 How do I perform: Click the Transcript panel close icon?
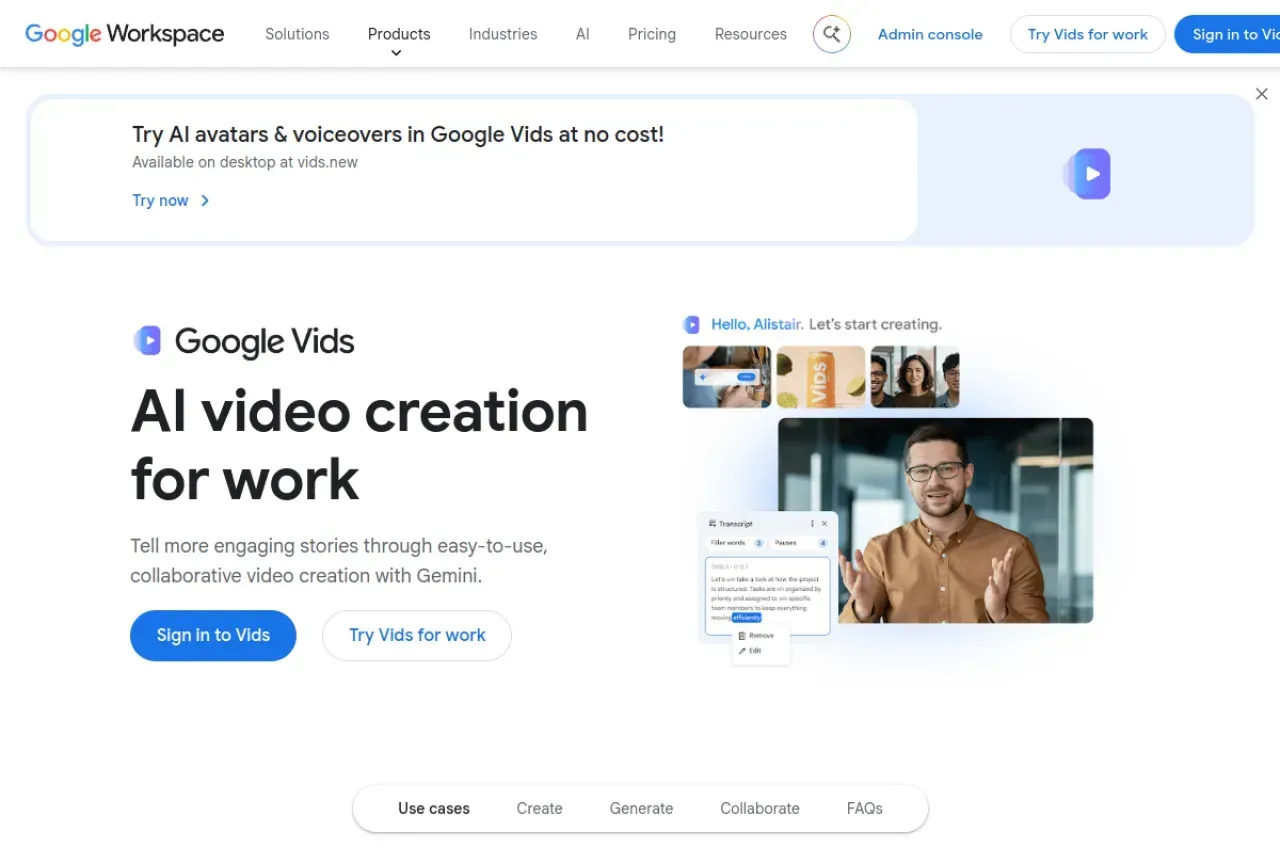pyautogui.click(x=825, y=523)
